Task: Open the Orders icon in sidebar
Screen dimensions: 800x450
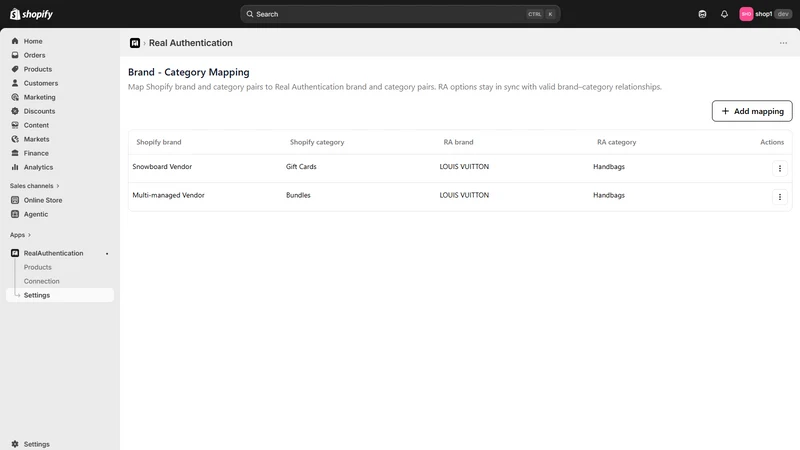Action: click(15, 55)
